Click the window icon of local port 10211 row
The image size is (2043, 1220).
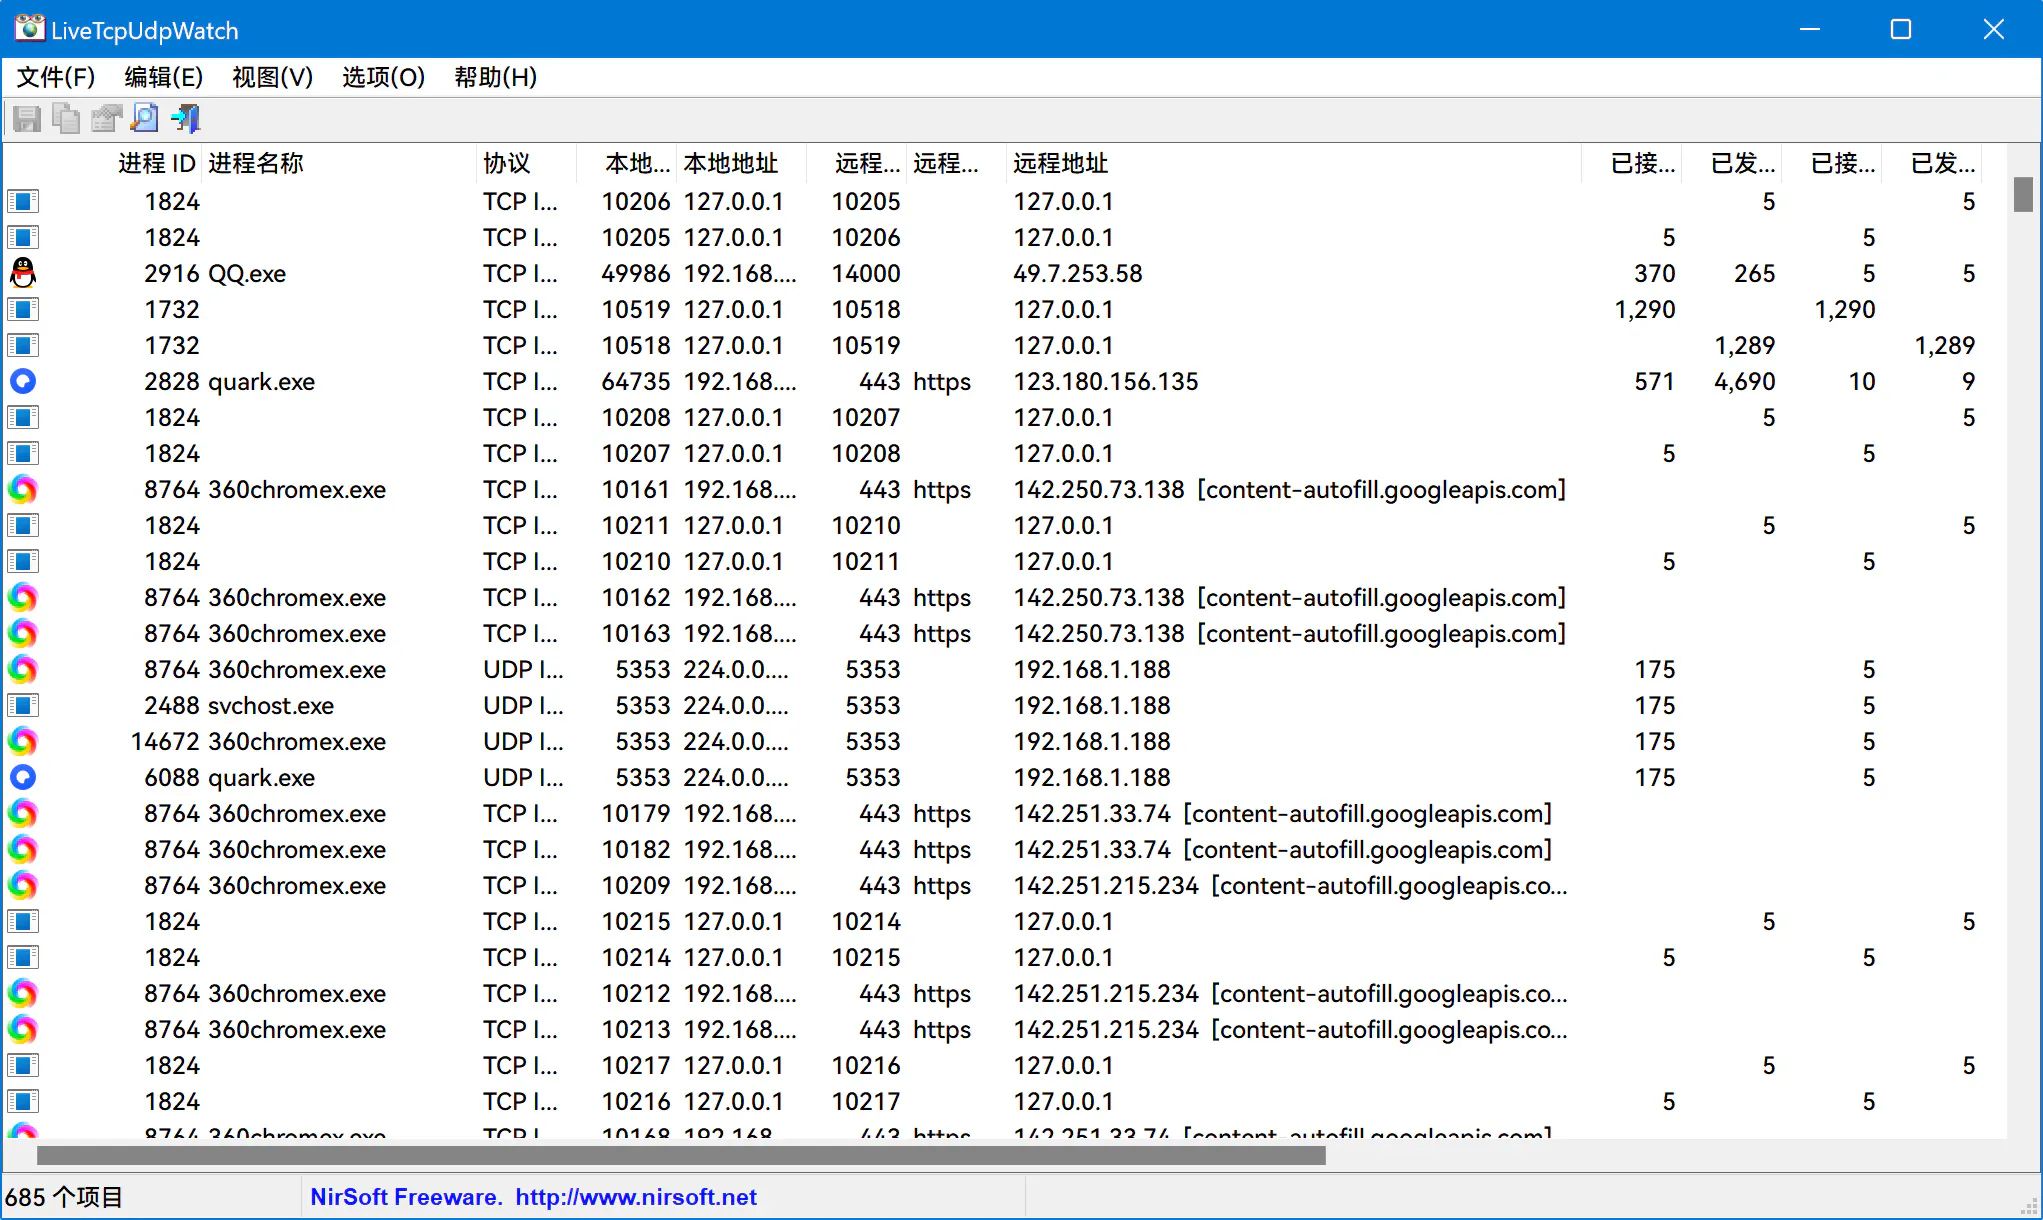click(23, 525)
